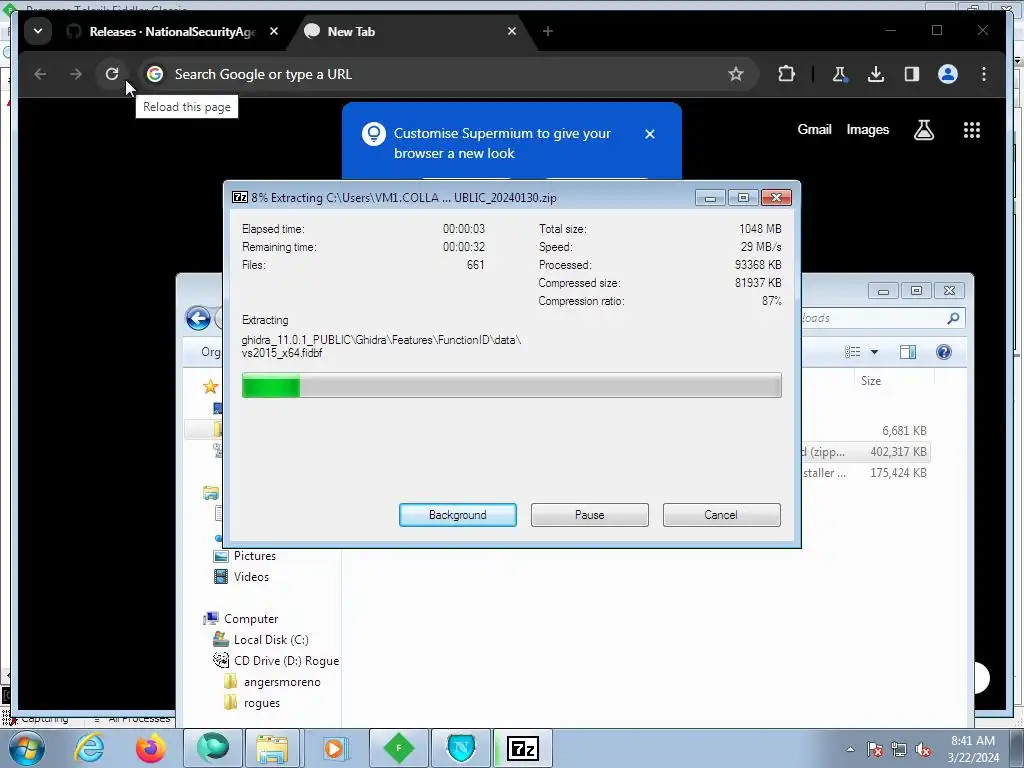The width and height of the screenshot is (1024, 768).
Task: Open the Google apps grid
Action: 972,130
